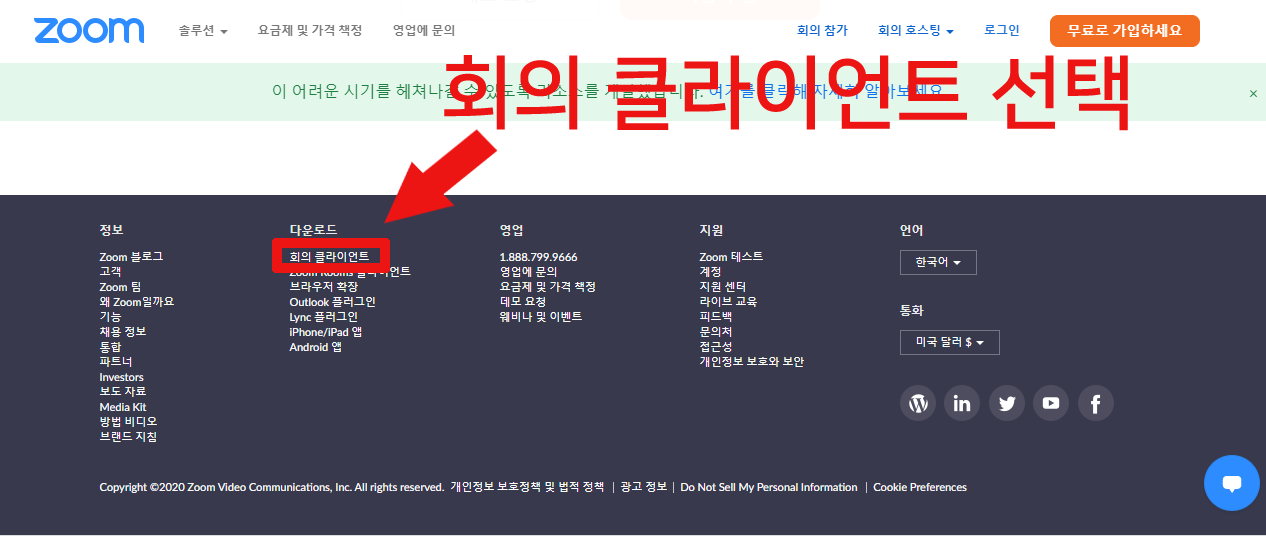The image size is (1266, 536).
Task: Open the YouTube social icon
Action: 1051,403
